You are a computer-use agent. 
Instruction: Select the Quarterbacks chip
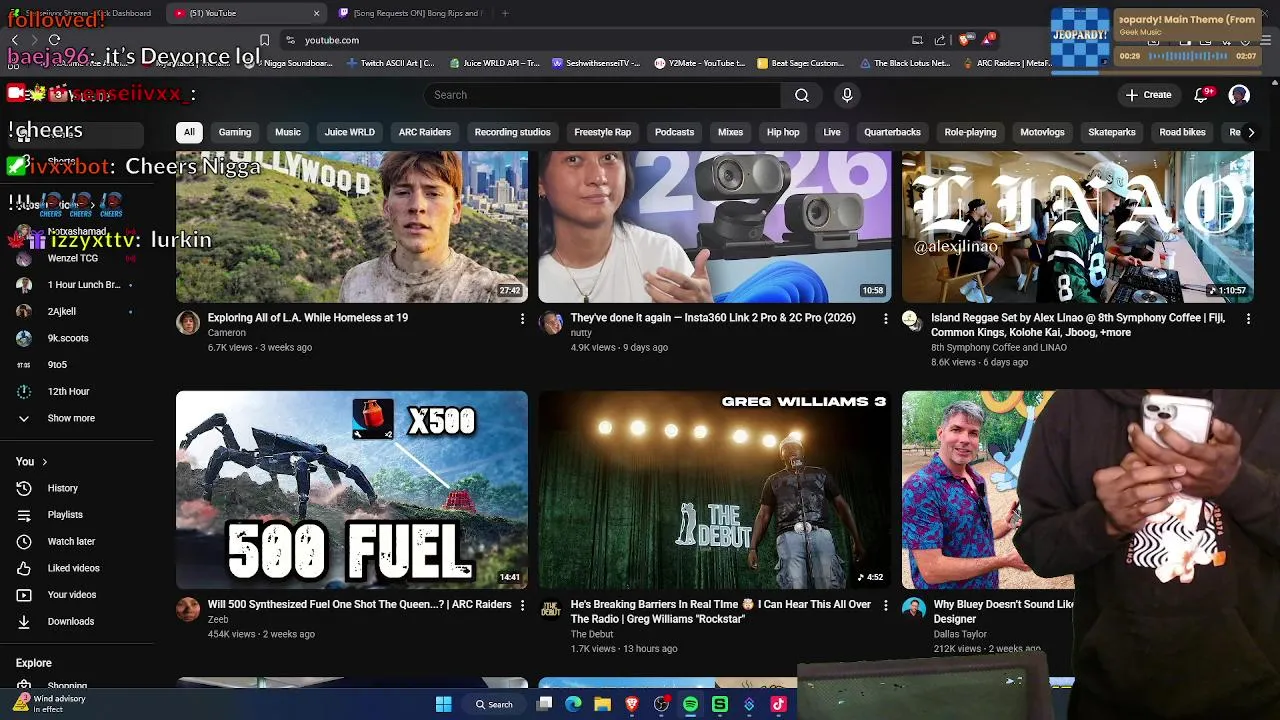point(892,132)
